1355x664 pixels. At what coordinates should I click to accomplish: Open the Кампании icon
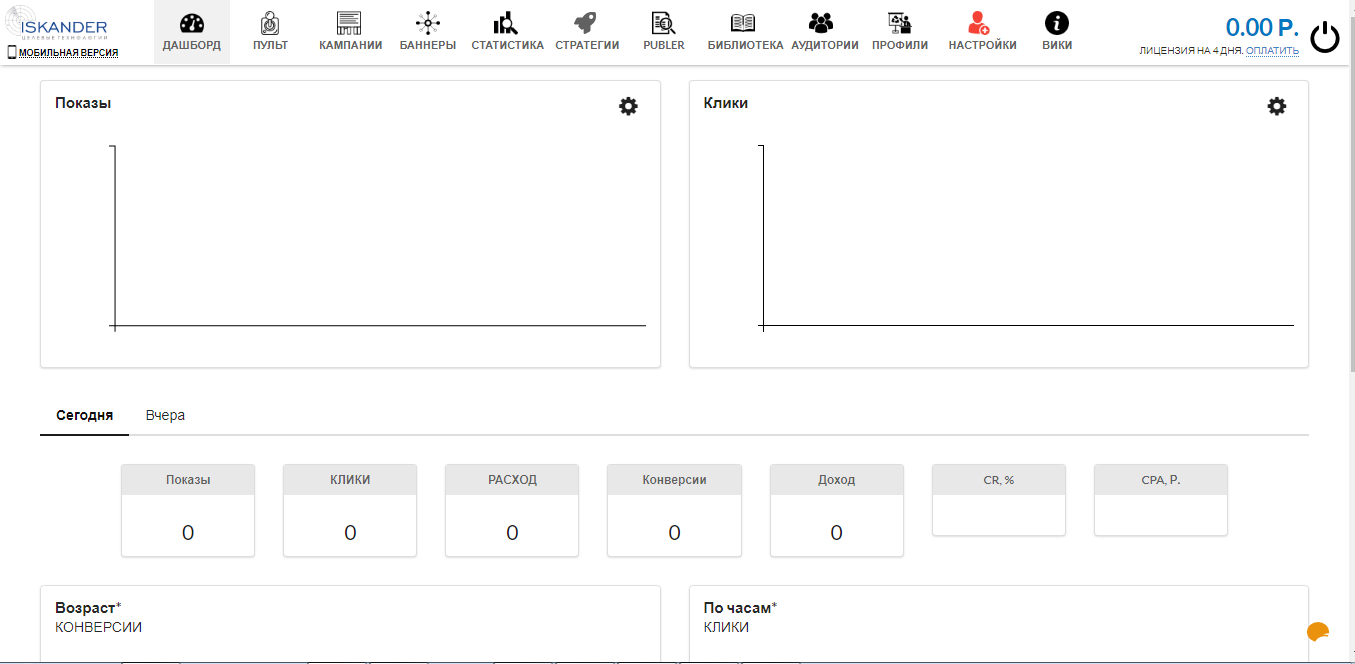tap(349, 23)
